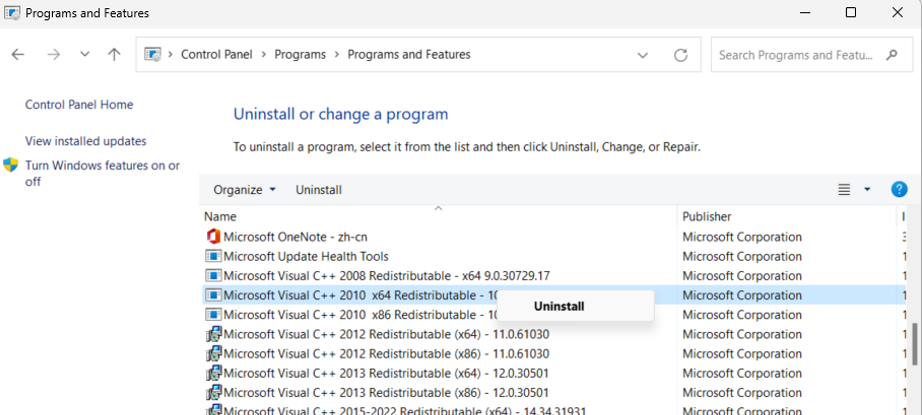Click the Visual C++ 2013 (x86) installer icon
Viewport: 922px width, 415px height.
pos(213,393)
